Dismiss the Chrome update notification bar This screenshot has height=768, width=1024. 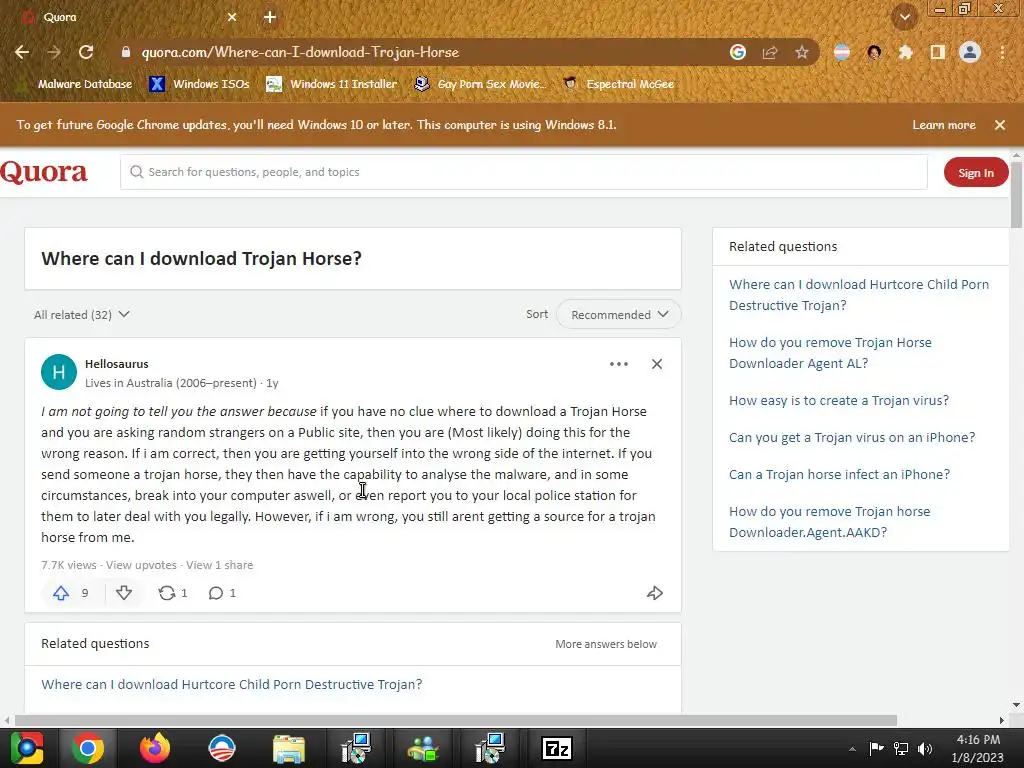pyautogui.click(x=1000, y=125)
